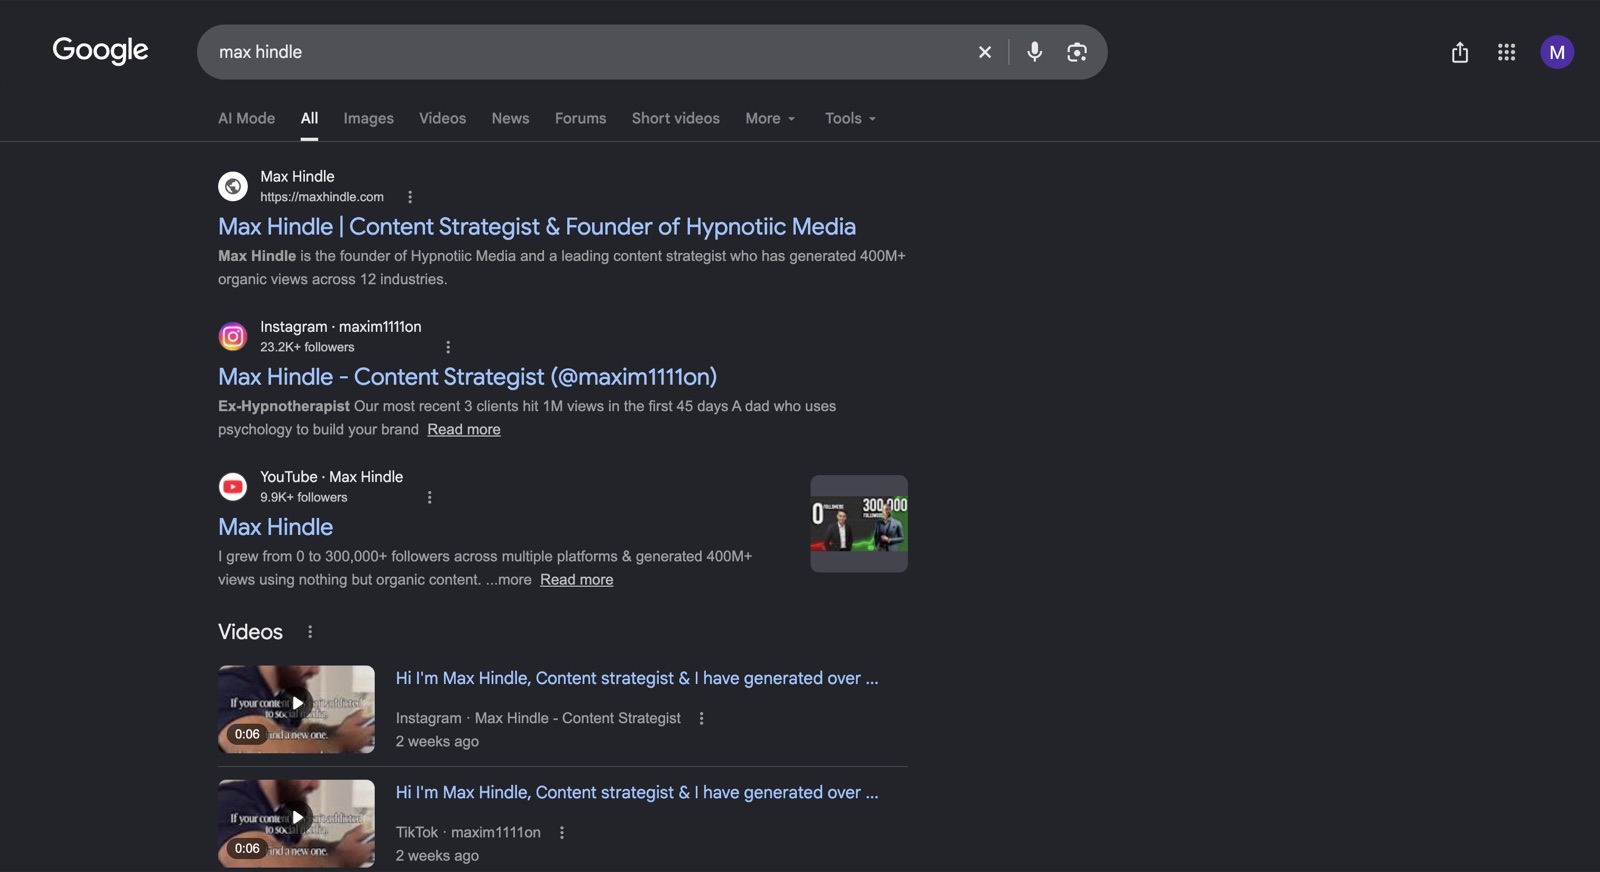Open Google Lens image search
The image size is (1600, 872).
(x=1077, y=52)
